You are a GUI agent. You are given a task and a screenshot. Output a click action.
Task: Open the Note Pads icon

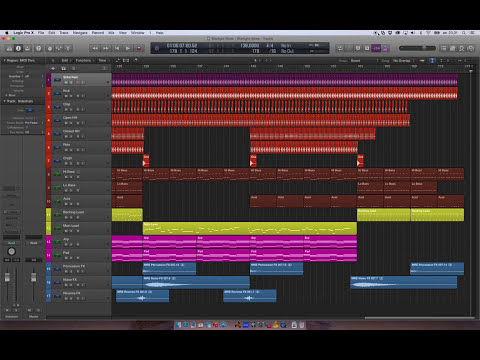(x=453, y=48)
